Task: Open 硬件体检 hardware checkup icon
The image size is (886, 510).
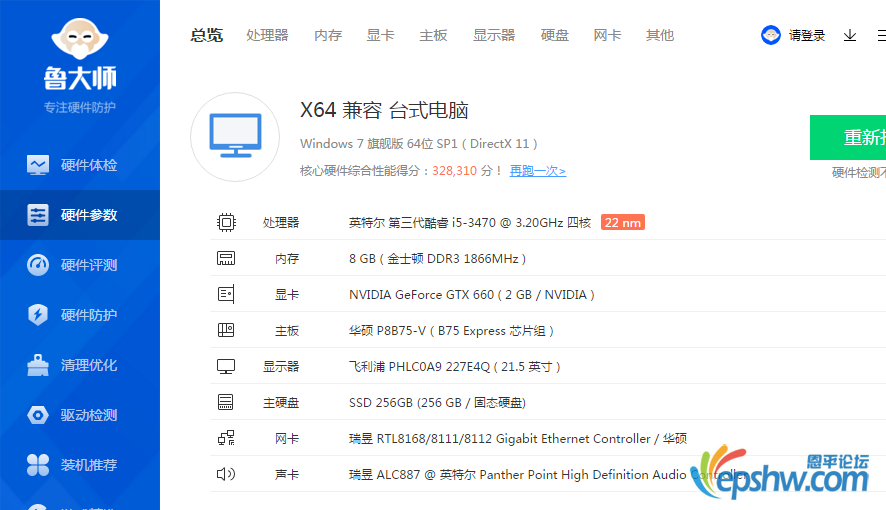Action: [x=38, y=165]
